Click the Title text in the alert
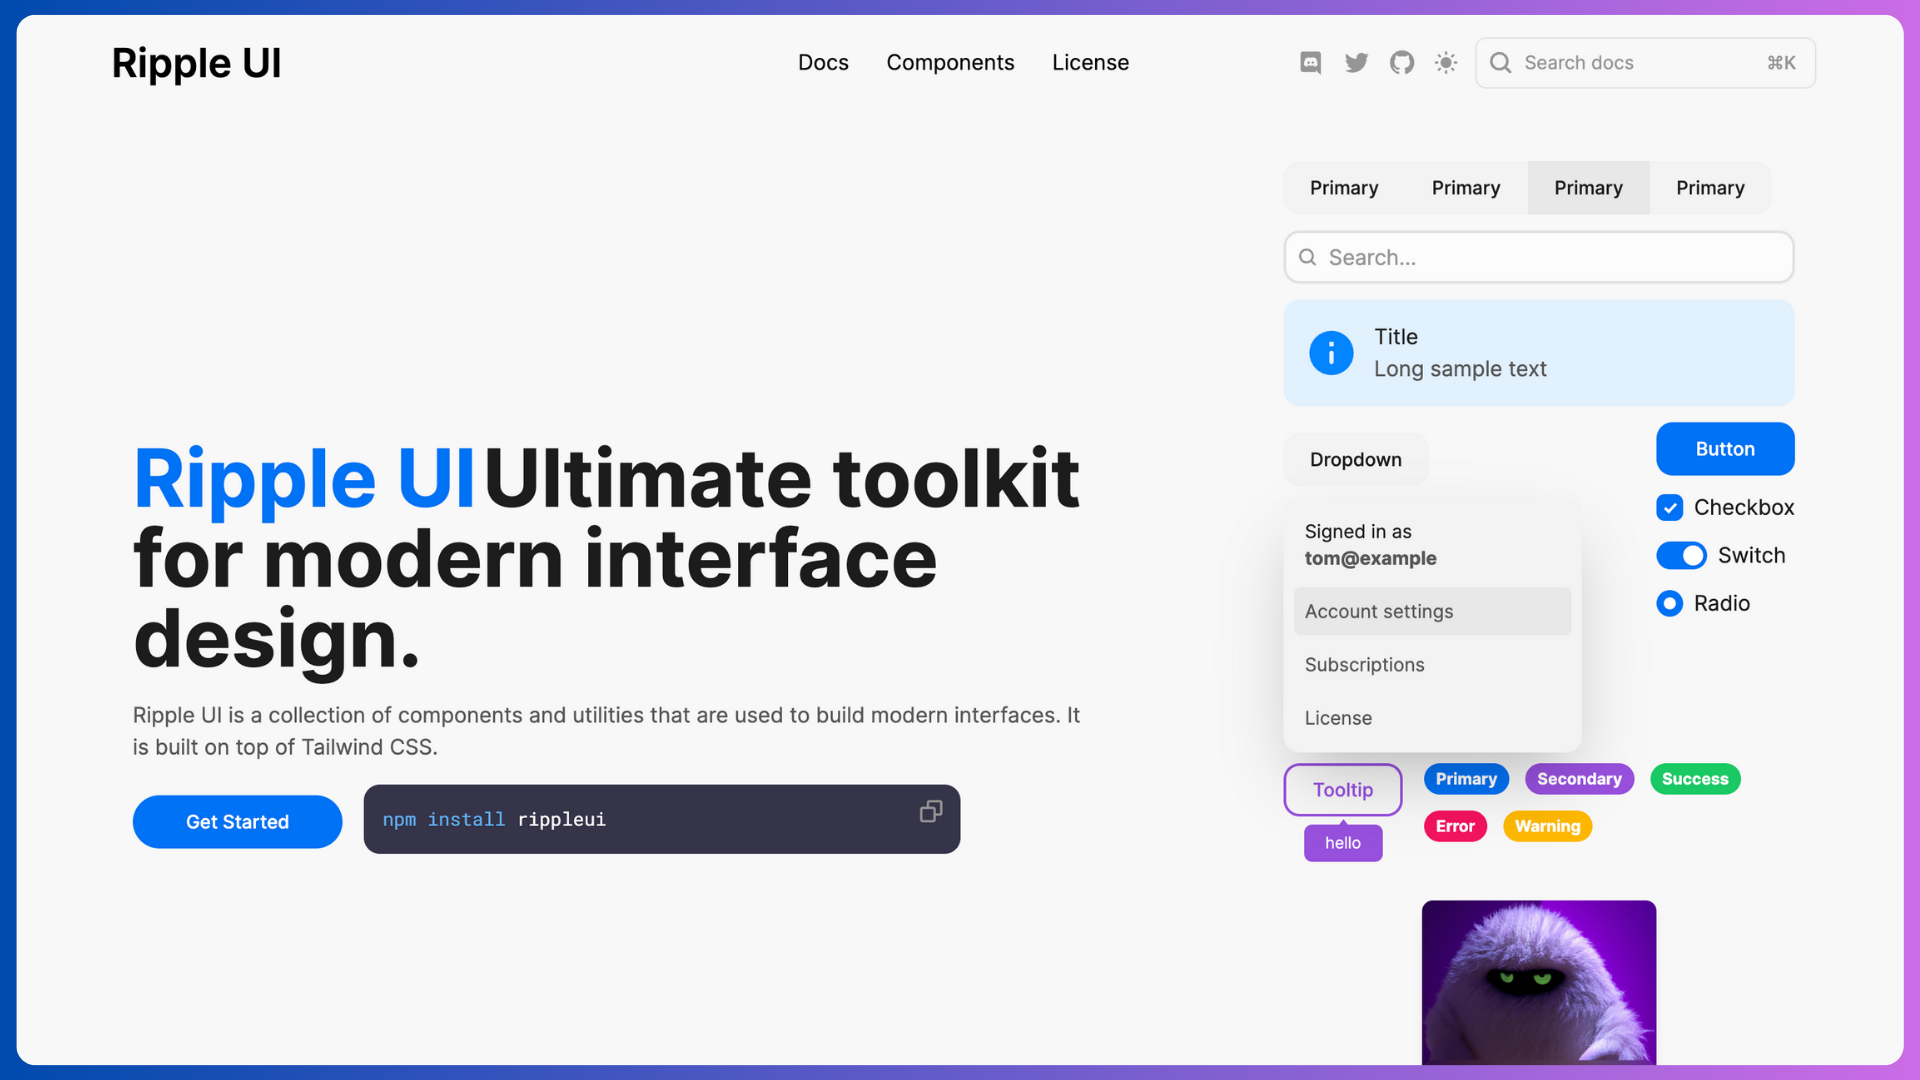This screenshot has width=1920, height=1080. (1395, 337)
